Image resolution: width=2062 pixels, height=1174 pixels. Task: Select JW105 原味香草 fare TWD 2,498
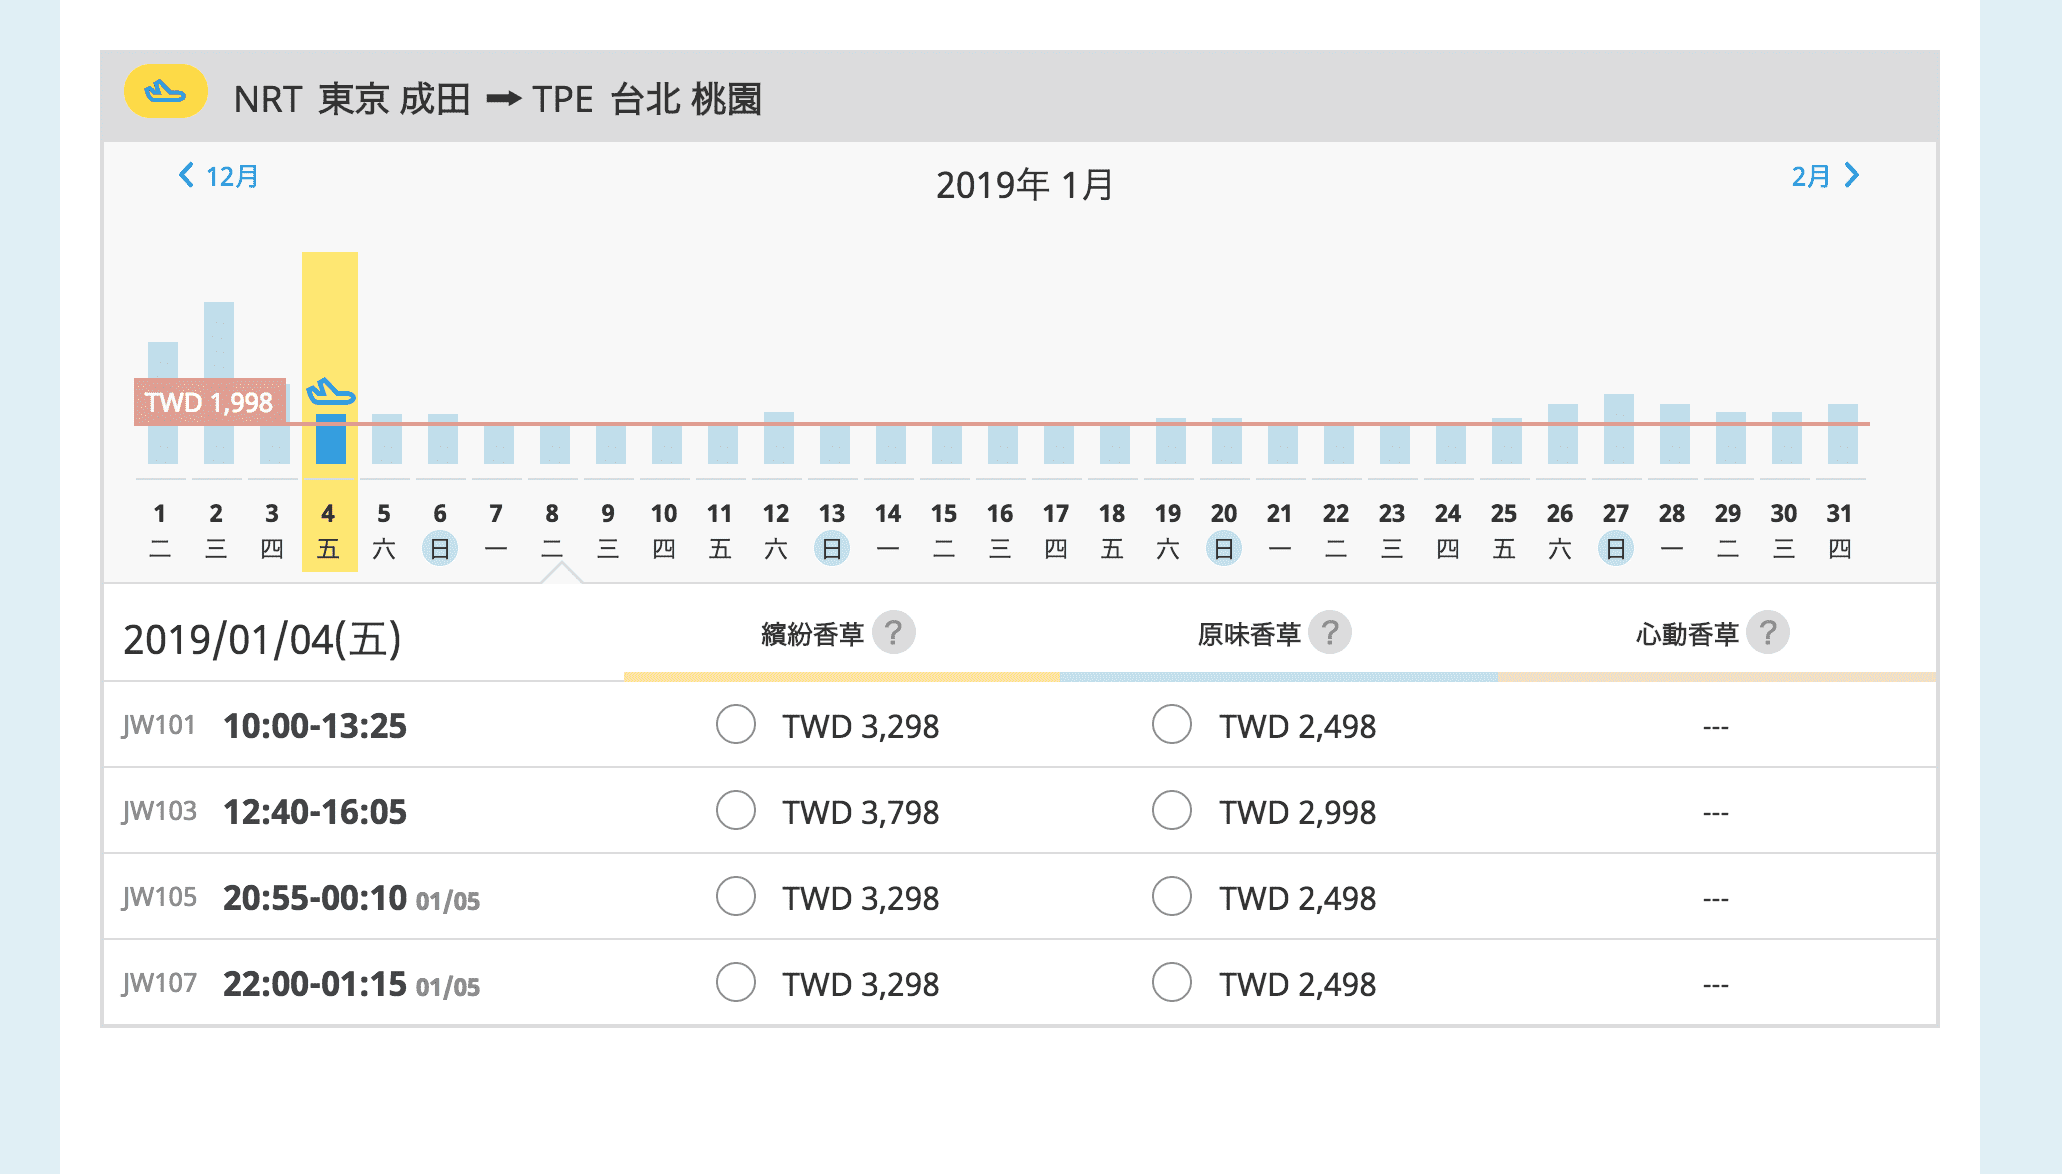[x=1172, y=896]
